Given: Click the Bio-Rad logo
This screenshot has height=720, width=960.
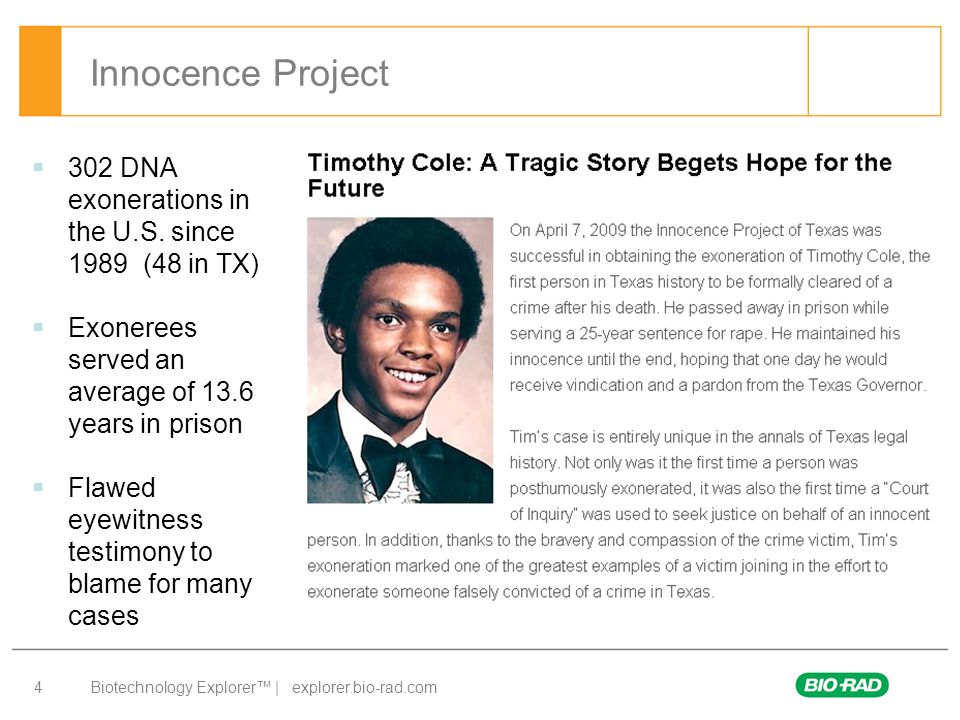Looking at the screenshot, I should pyautogui.click(x=842, y=684).
